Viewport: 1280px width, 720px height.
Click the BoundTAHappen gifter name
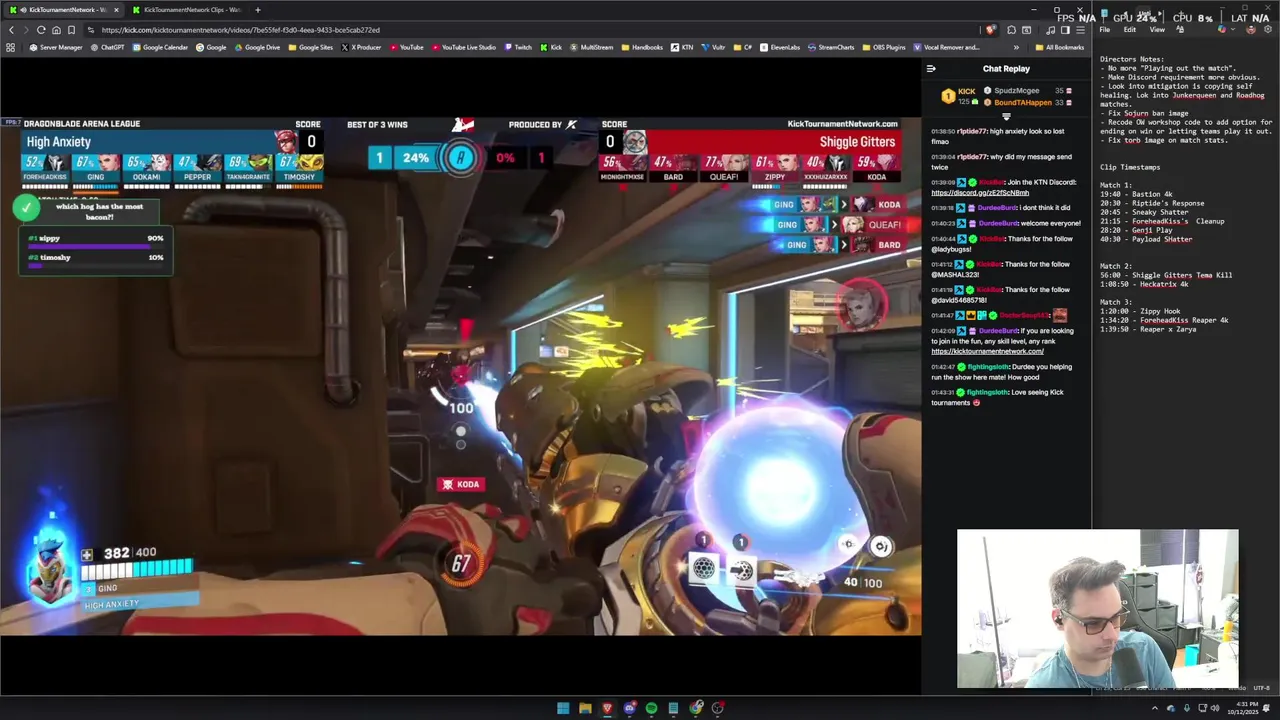coord(1023,103)
